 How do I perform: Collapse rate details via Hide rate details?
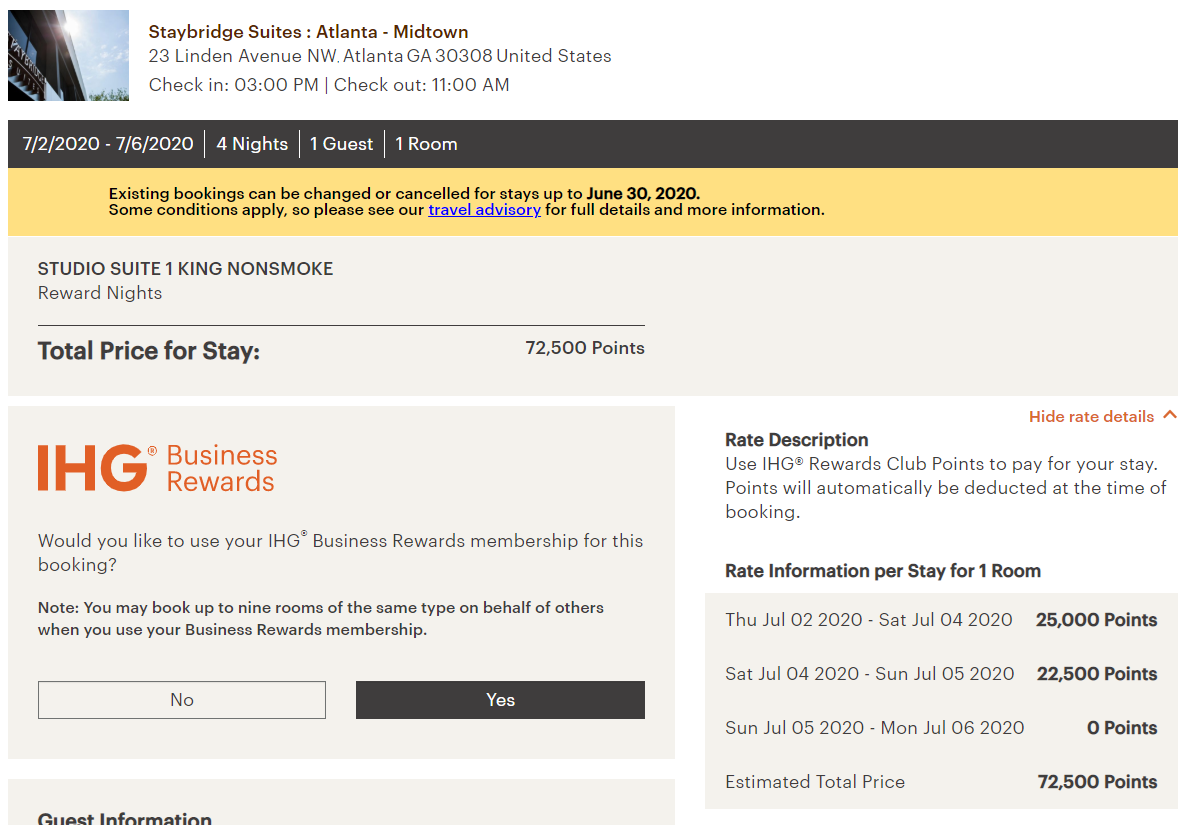[x=1091, y=416]
